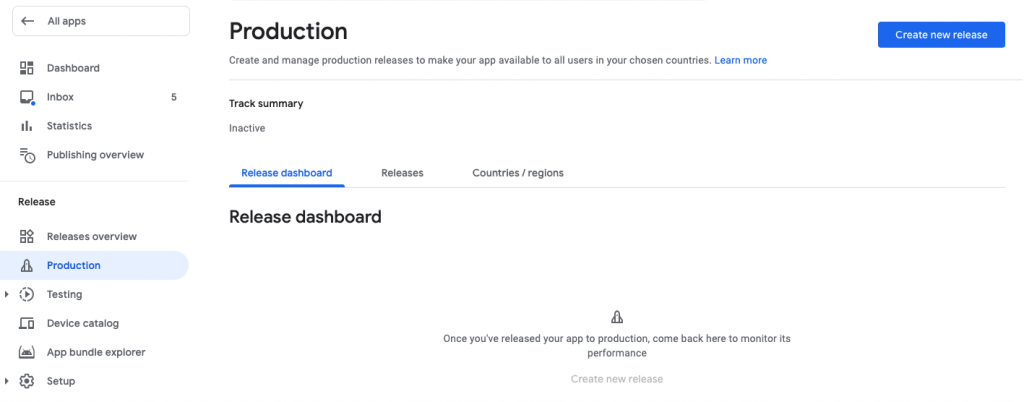Open the App bundle explorer icon
The image size is (1024, 402).
pos(27,352)
